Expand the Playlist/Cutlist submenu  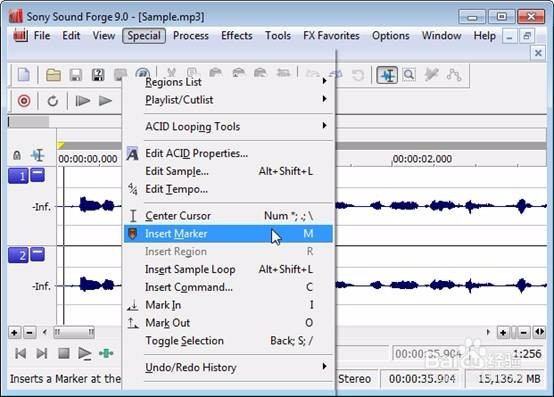click(228, 100)
